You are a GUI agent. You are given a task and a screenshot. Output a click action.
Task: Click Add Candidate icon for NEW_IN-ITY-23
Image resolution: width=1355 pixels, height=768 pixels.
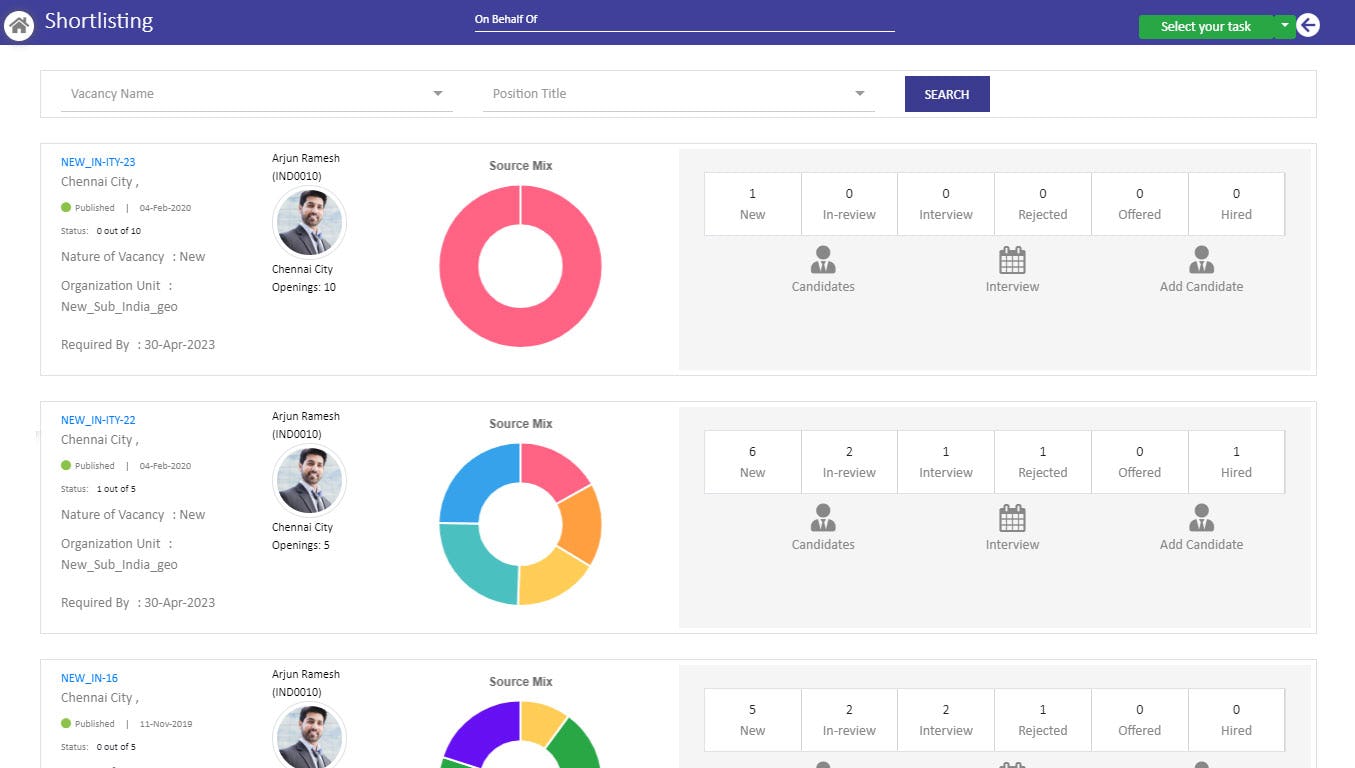(x=1201, y=260)
